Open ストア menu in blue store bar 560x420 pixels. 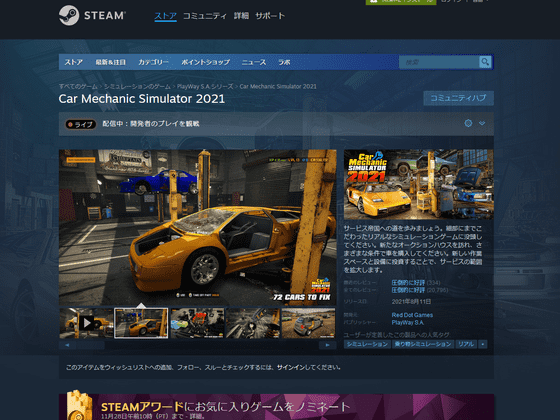(x=74, y=62)
